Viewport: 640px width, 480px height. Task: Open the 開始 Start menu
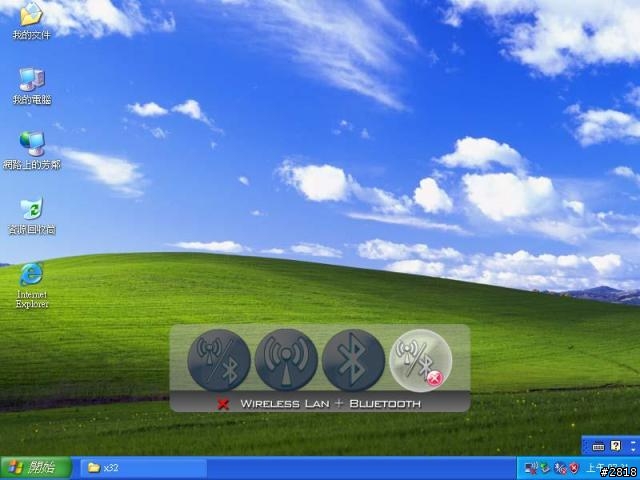[x=36, y=467]
